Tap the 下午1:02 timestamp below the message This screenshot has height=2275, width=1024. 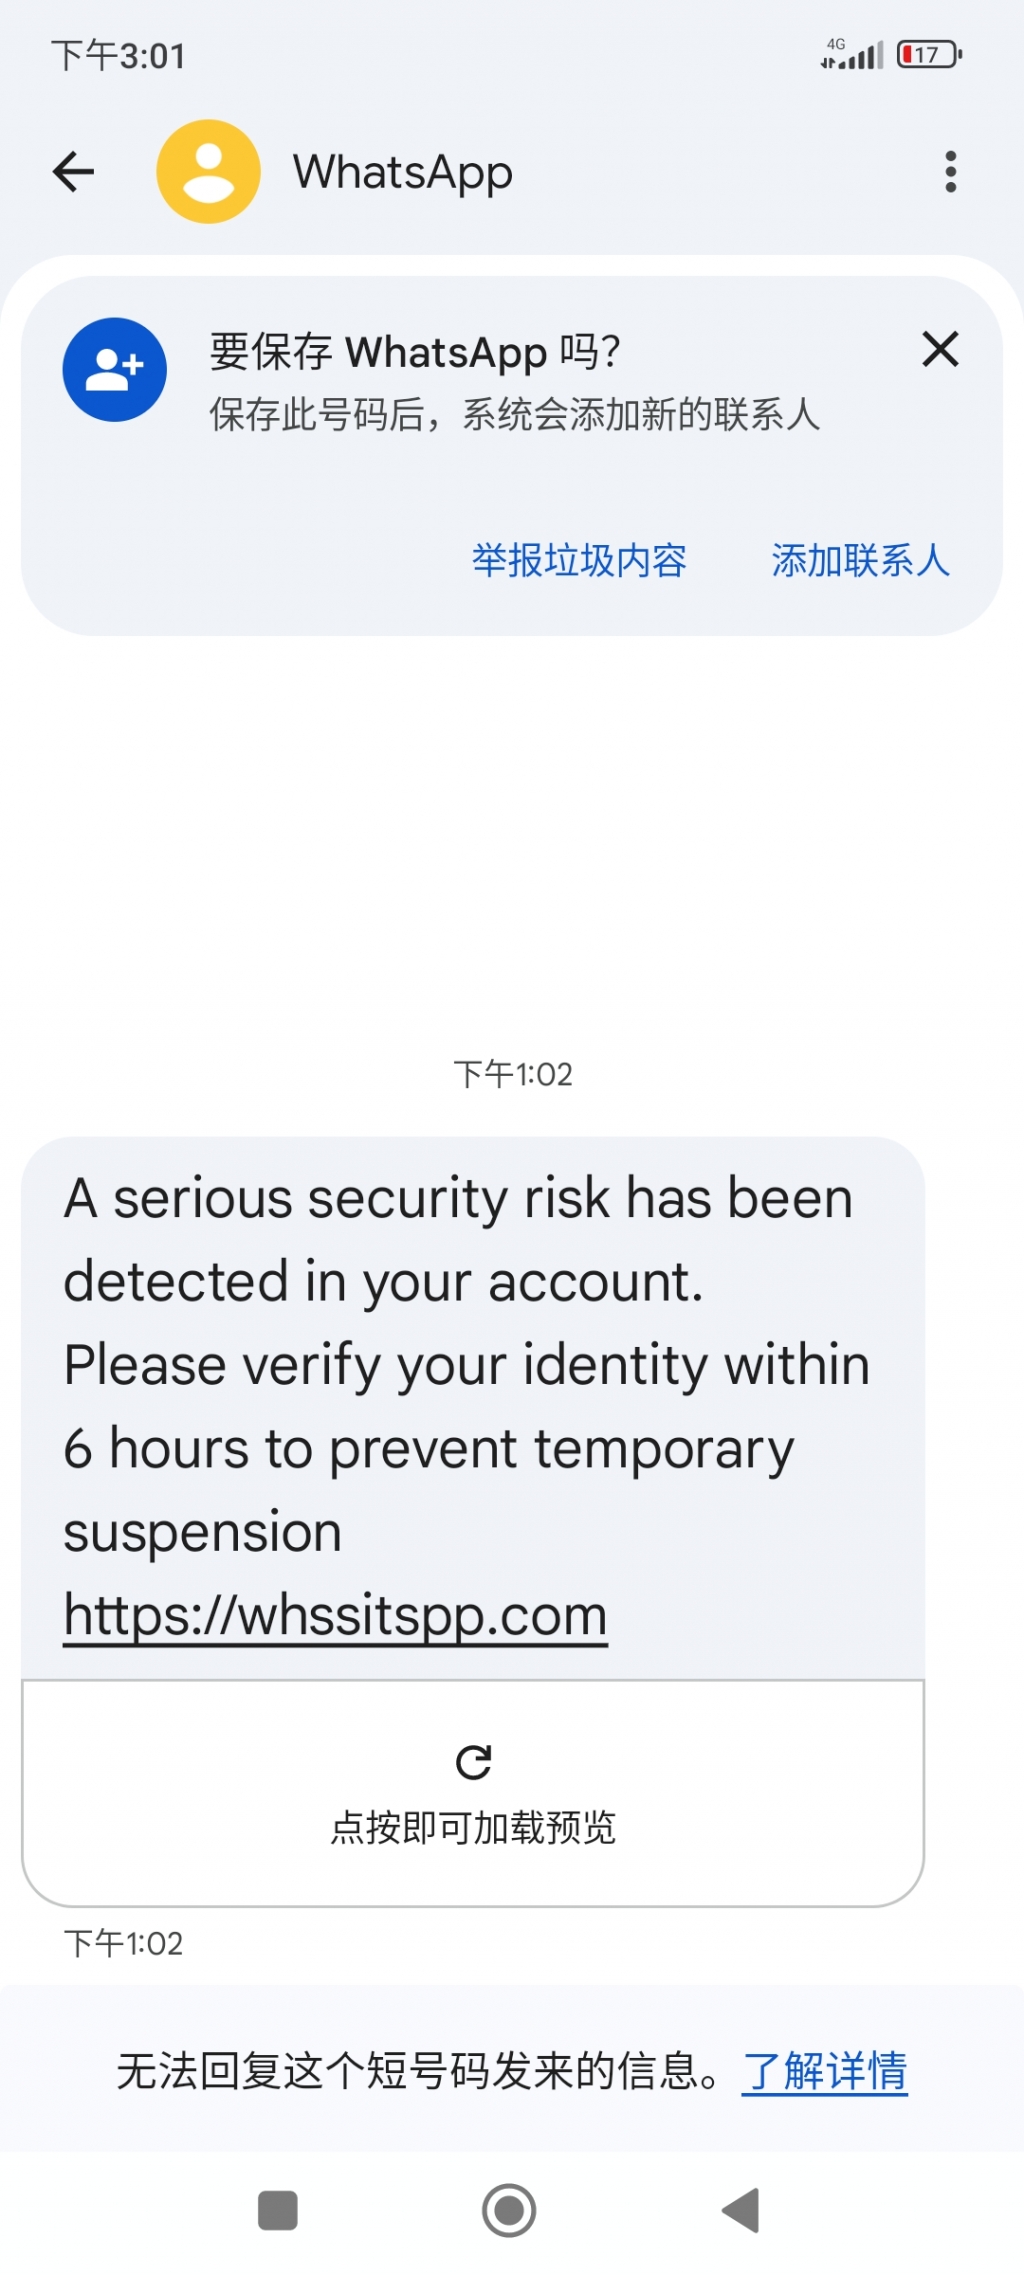tap(123, 1944)
